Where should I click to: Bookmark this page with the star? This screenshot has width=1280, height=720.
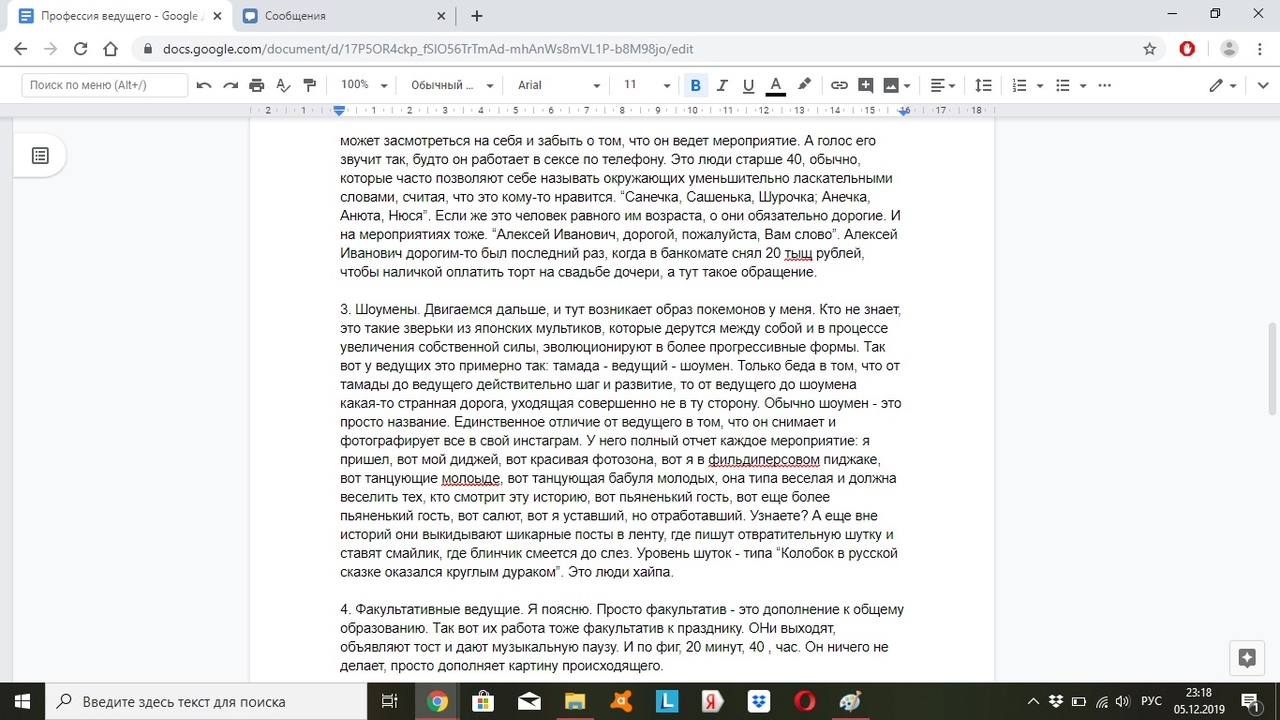[x=1149, y=49]
